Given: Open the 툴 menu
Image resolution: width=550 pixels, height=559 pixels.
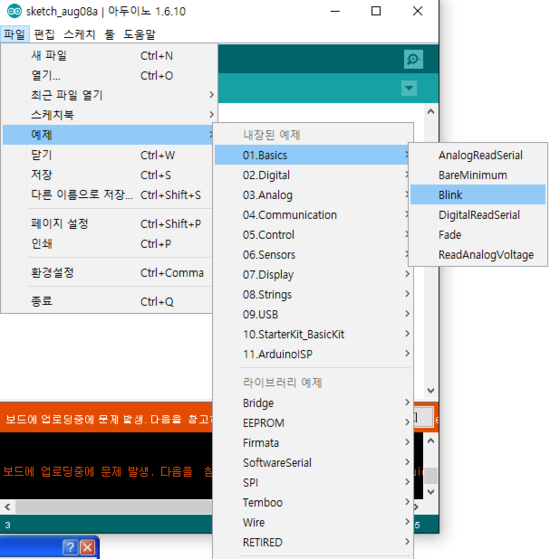Looking at the screenshot, I should [x=109, y=35].
